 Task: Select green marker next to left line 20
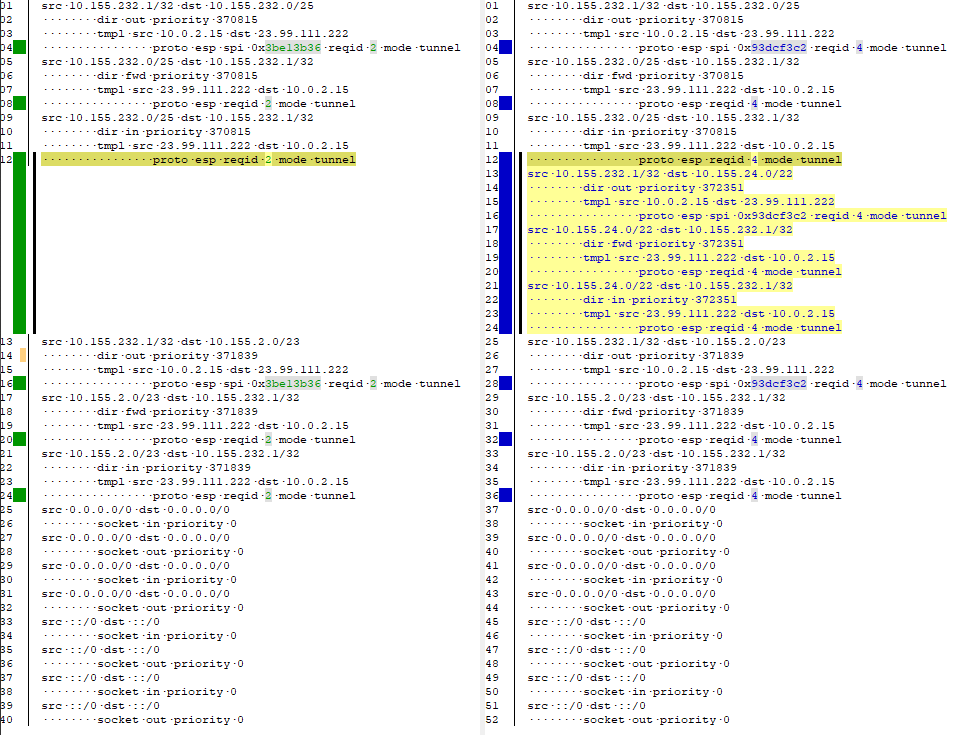pos(21,439)
